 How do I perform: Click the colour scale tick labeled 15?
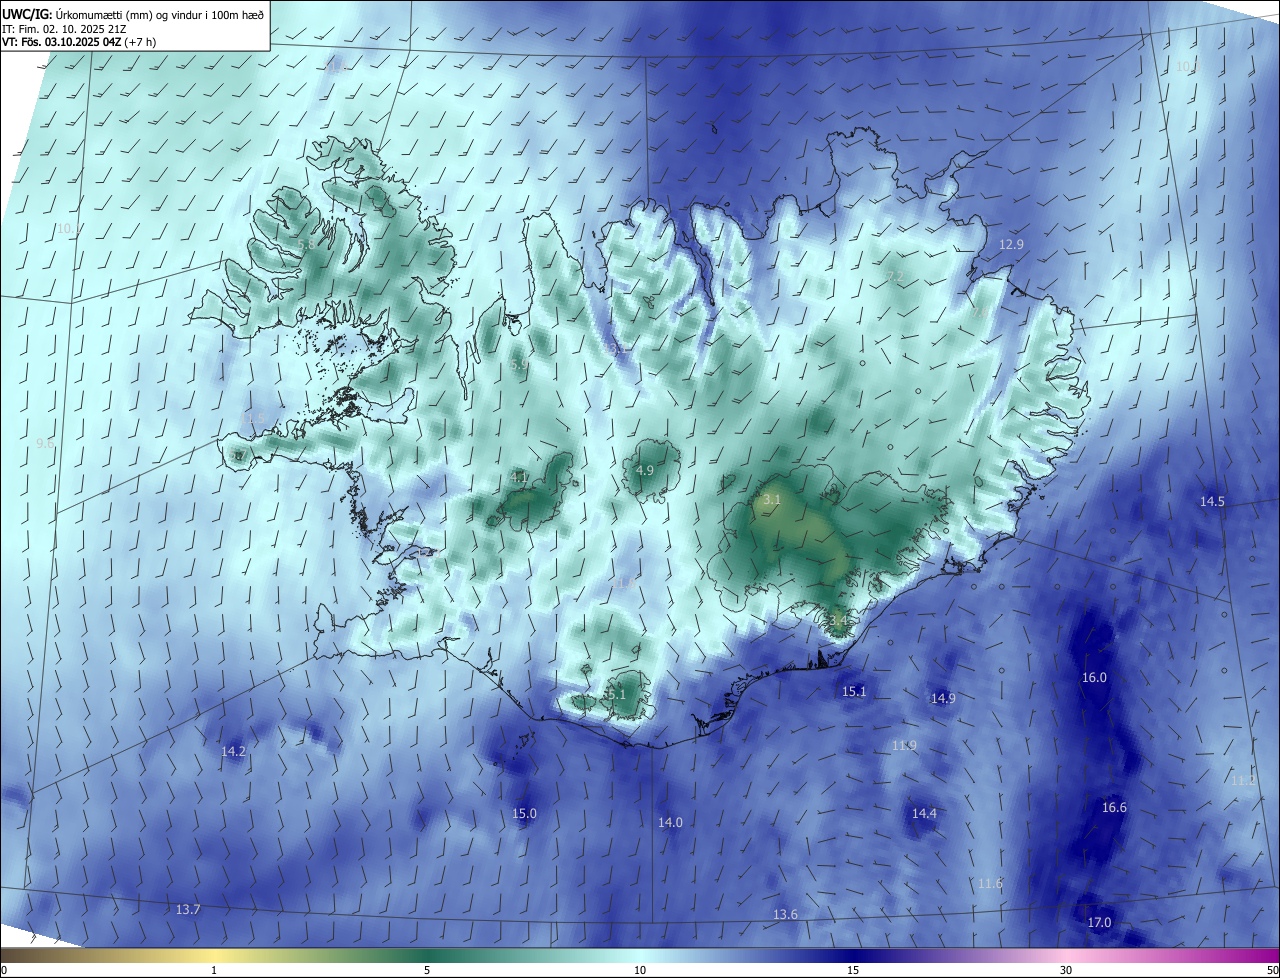(853, 970)
